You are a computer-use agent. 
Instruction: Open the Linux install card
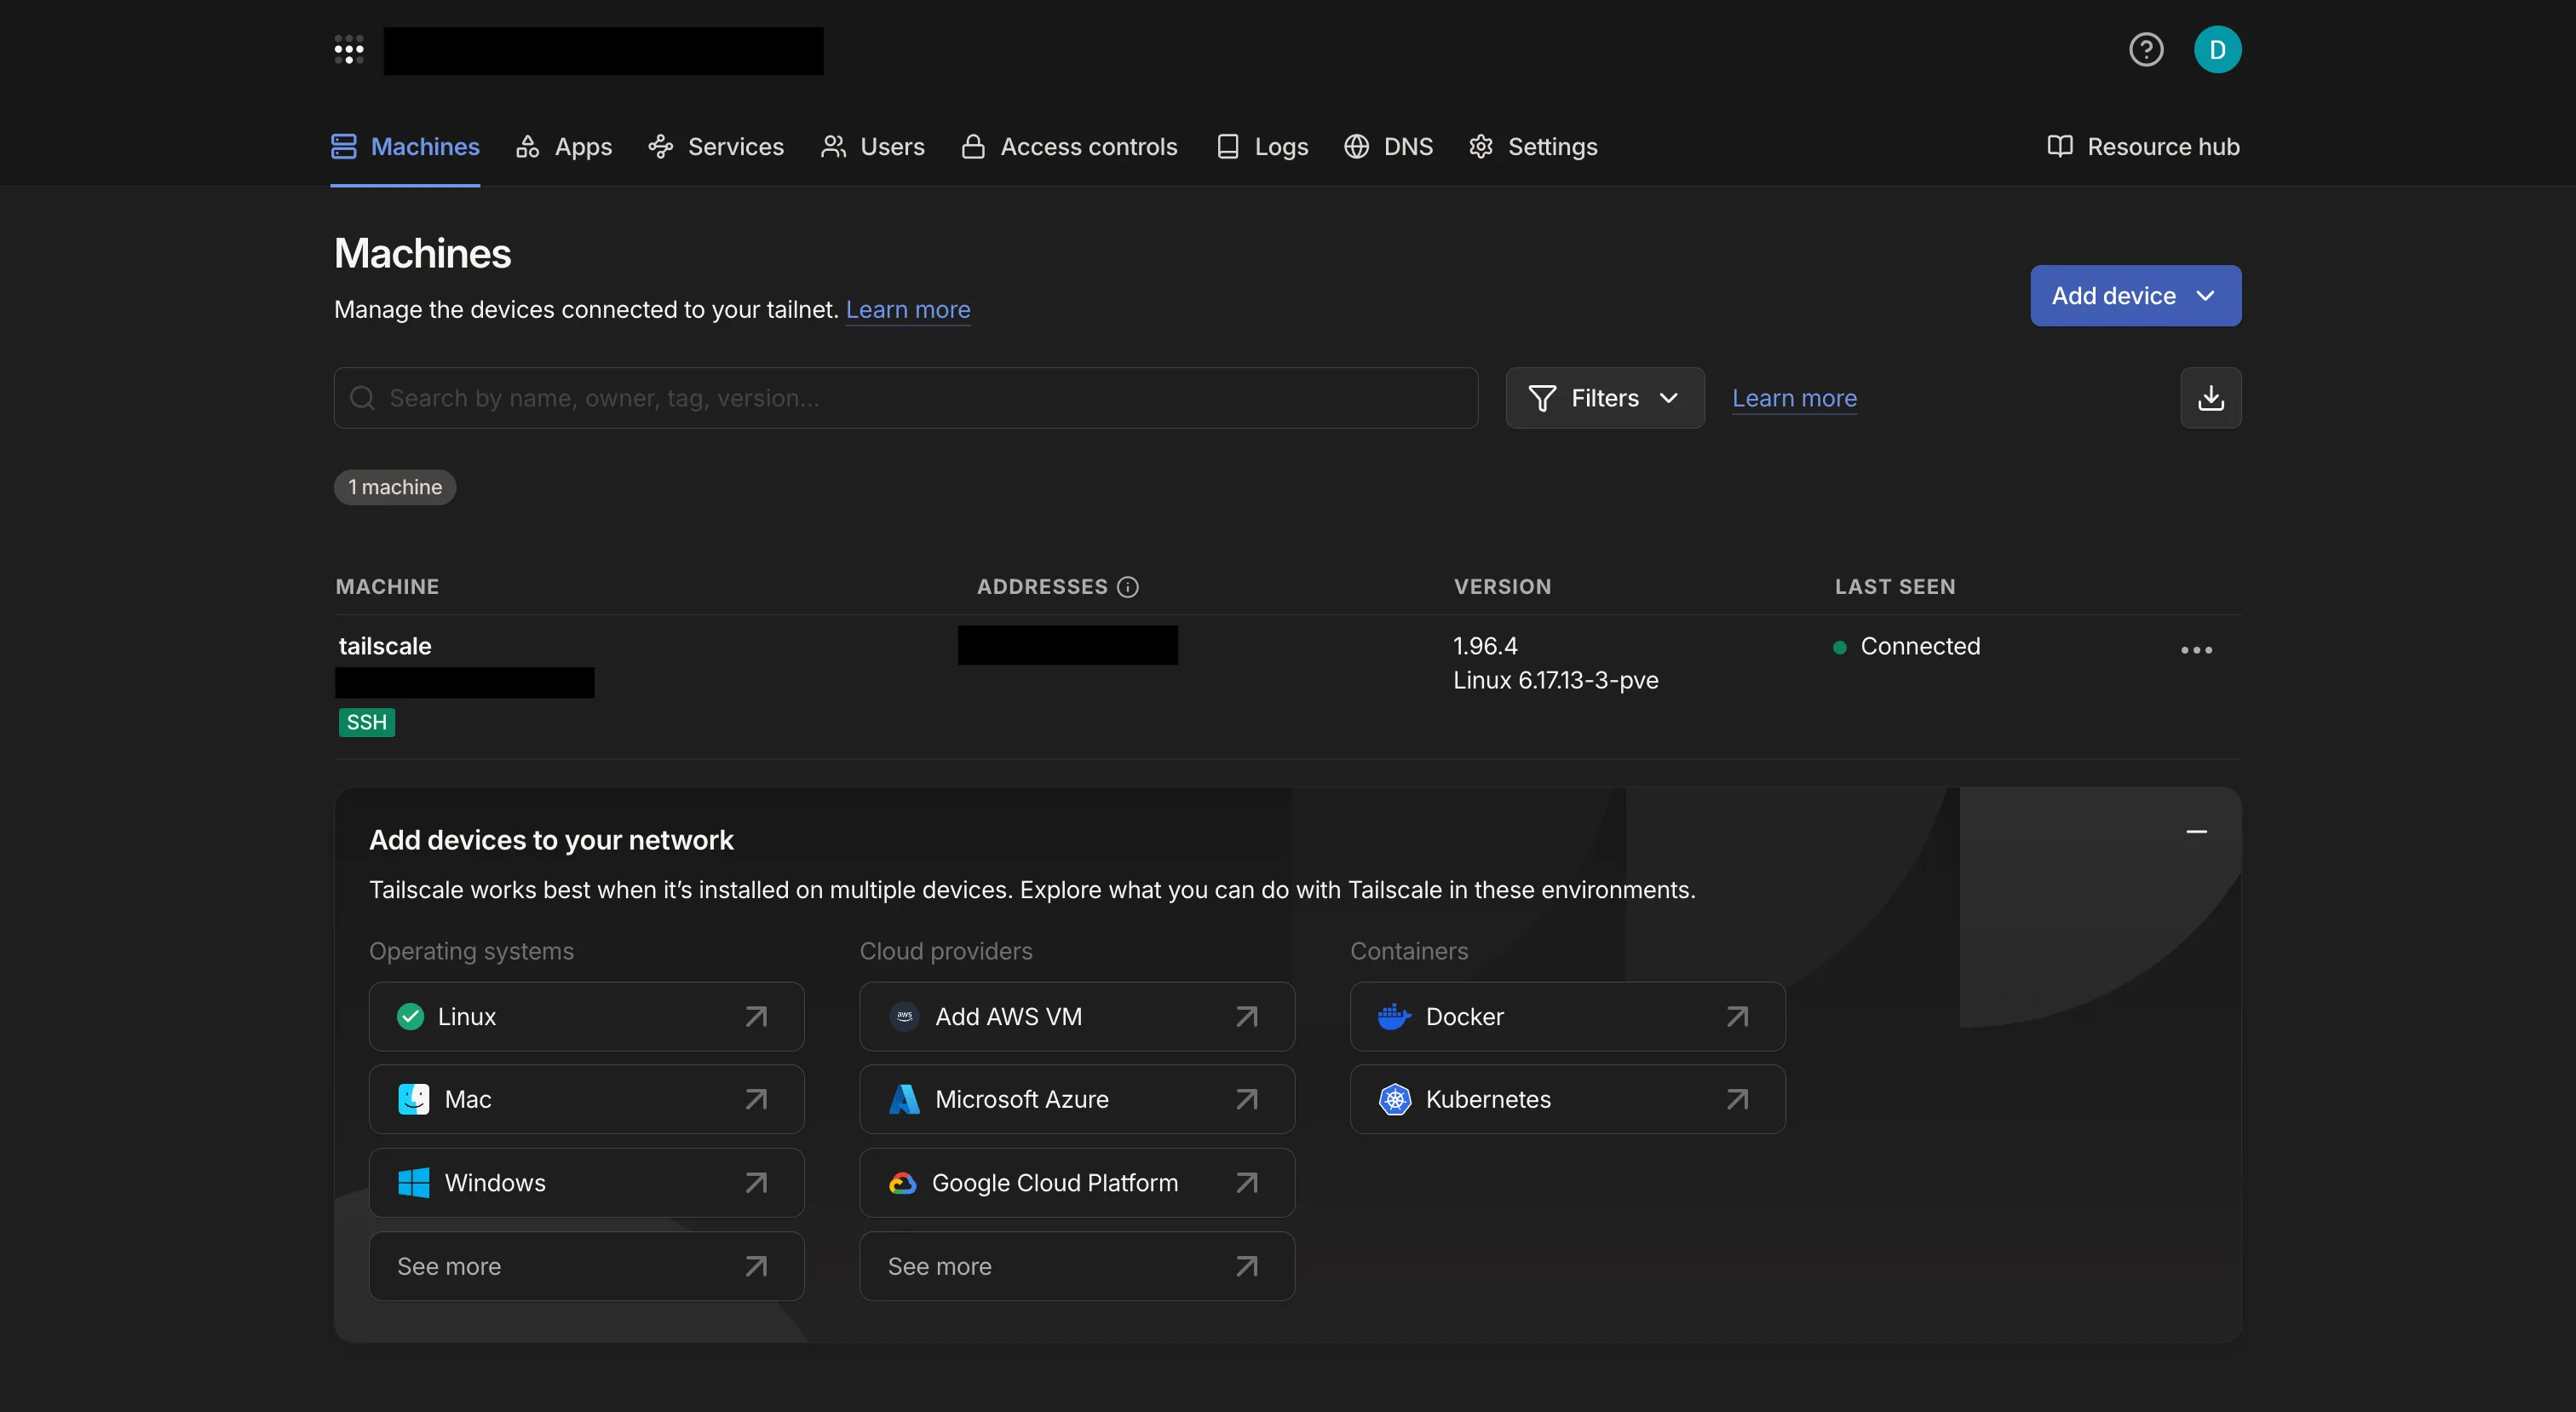pyautogui.click(x=587, y=1017)
